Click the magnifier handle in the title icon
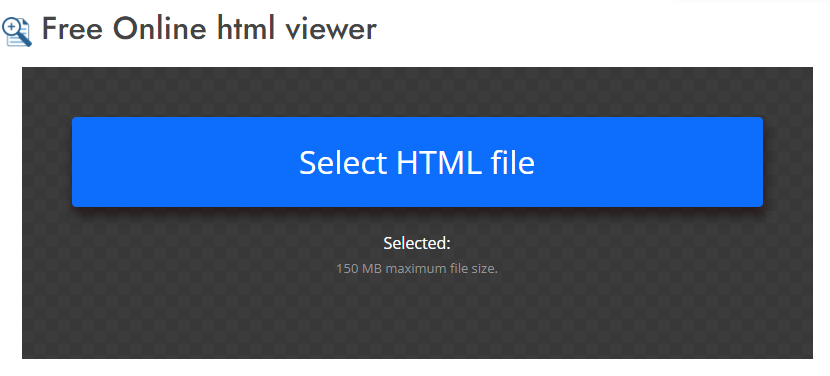Viewport: 830px width, 376px height. pyautogui.click(x=25, y=40)
